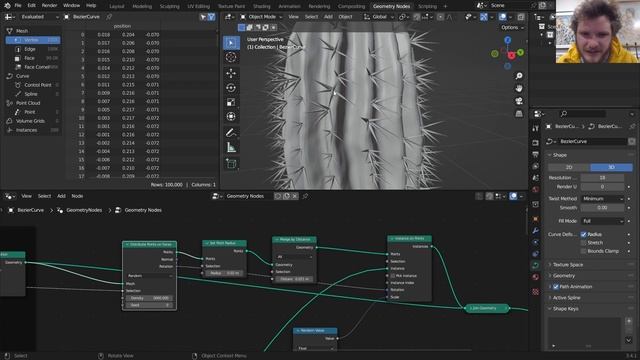Open the Texture properties tab

536,291
